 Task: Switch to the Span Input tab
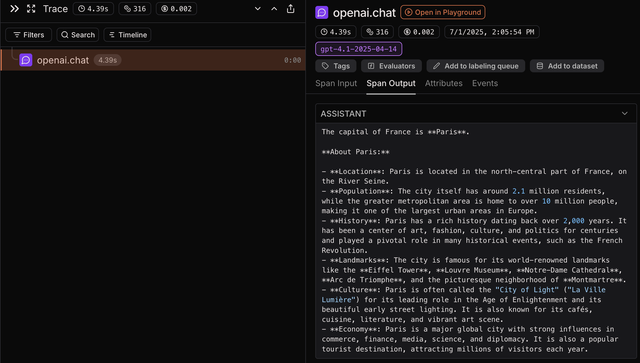click(x=336, y=83)
